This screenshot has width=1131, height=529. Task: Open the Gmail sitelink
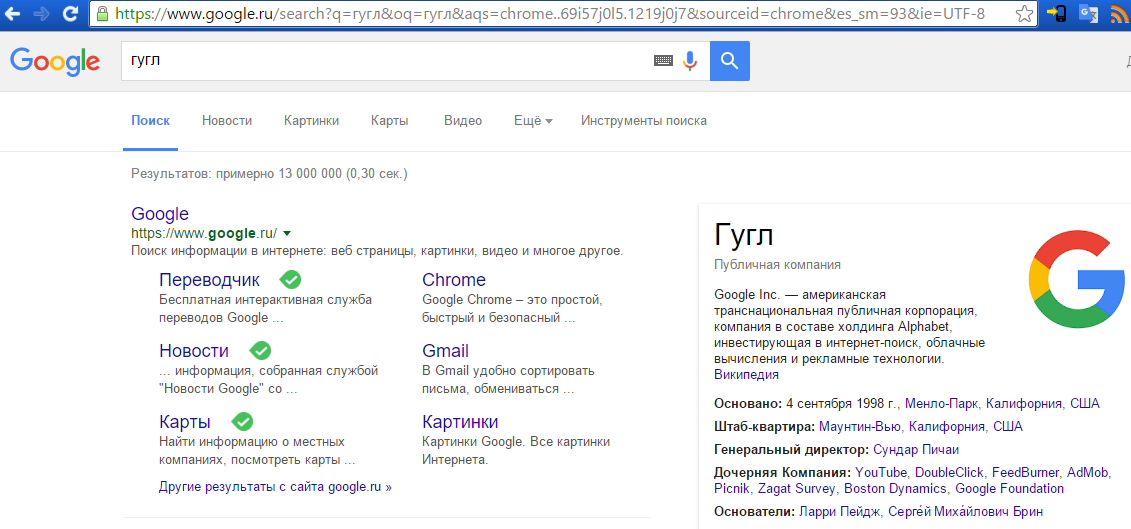[445, 351]
